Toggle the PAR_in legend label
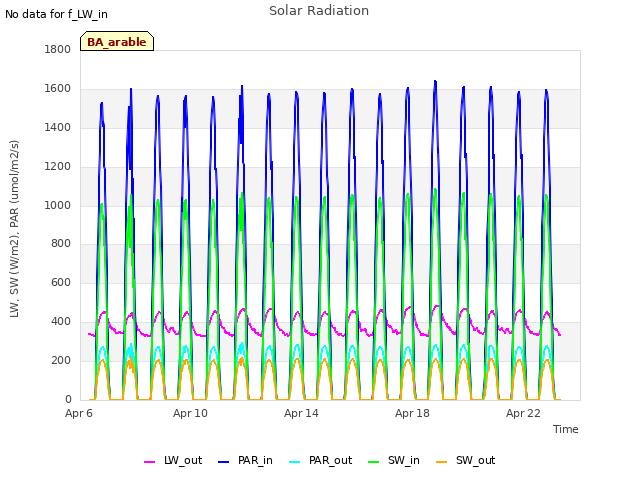Viewport: 640px width, 480px height. coord(255,460)
